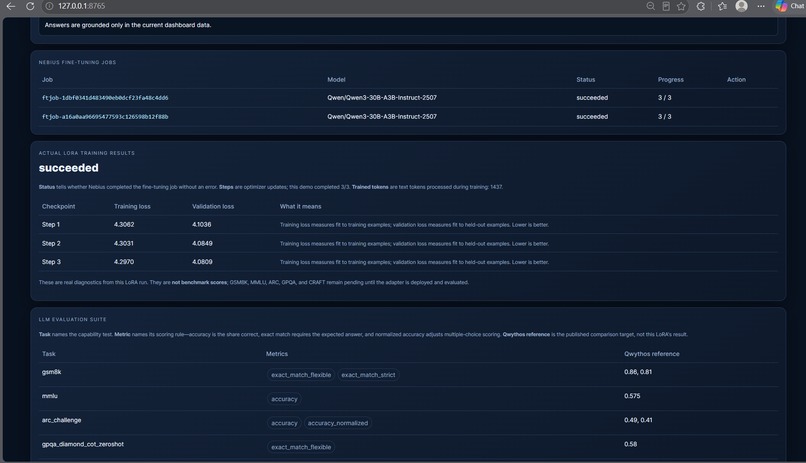Click the Metrics column header
The height and width of the screenshot is (463, 806).
point(277,354)
